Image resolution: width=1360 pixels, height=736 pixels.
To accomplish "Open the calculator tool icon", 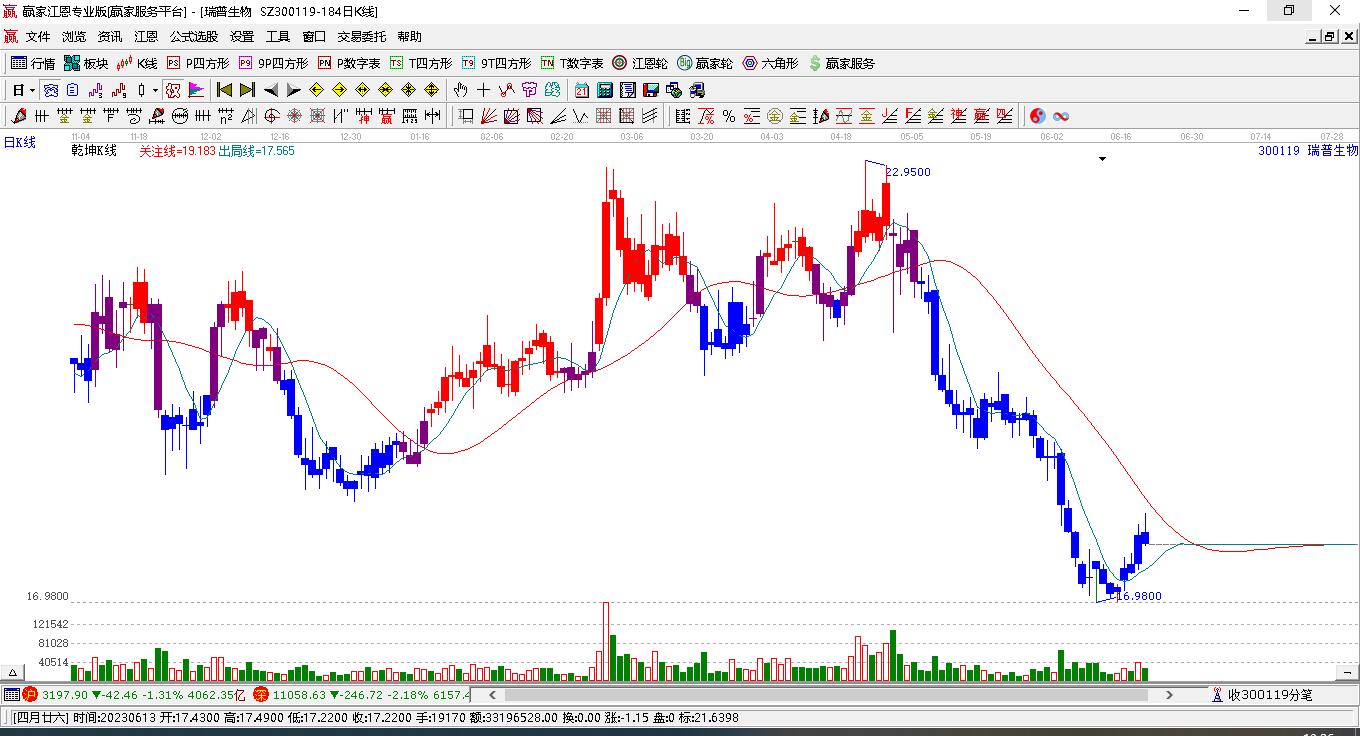I will 605,90.
